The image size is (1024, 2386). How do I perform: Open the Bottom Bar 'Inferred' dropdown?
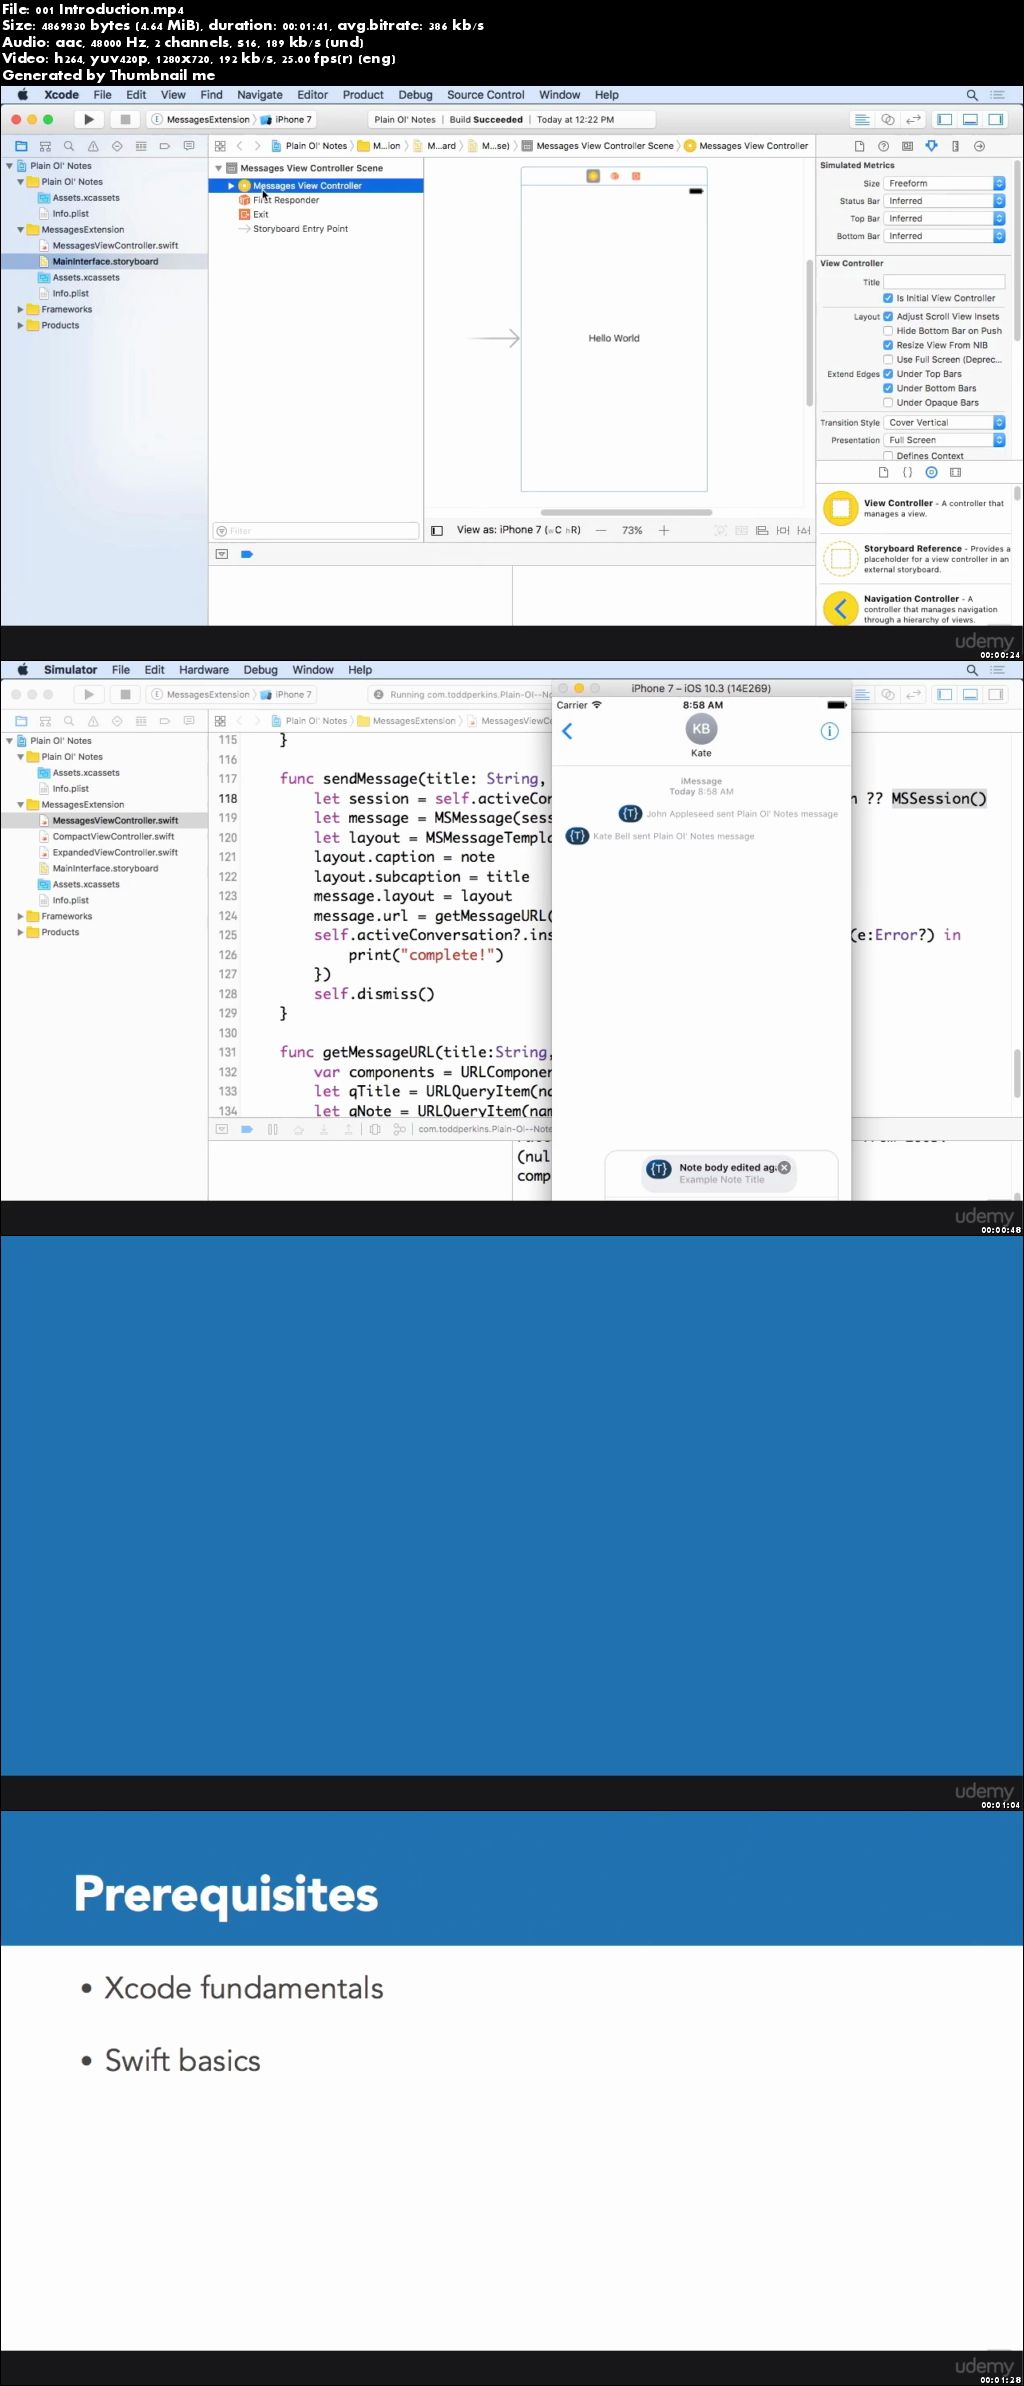click(x=945, y=236)
